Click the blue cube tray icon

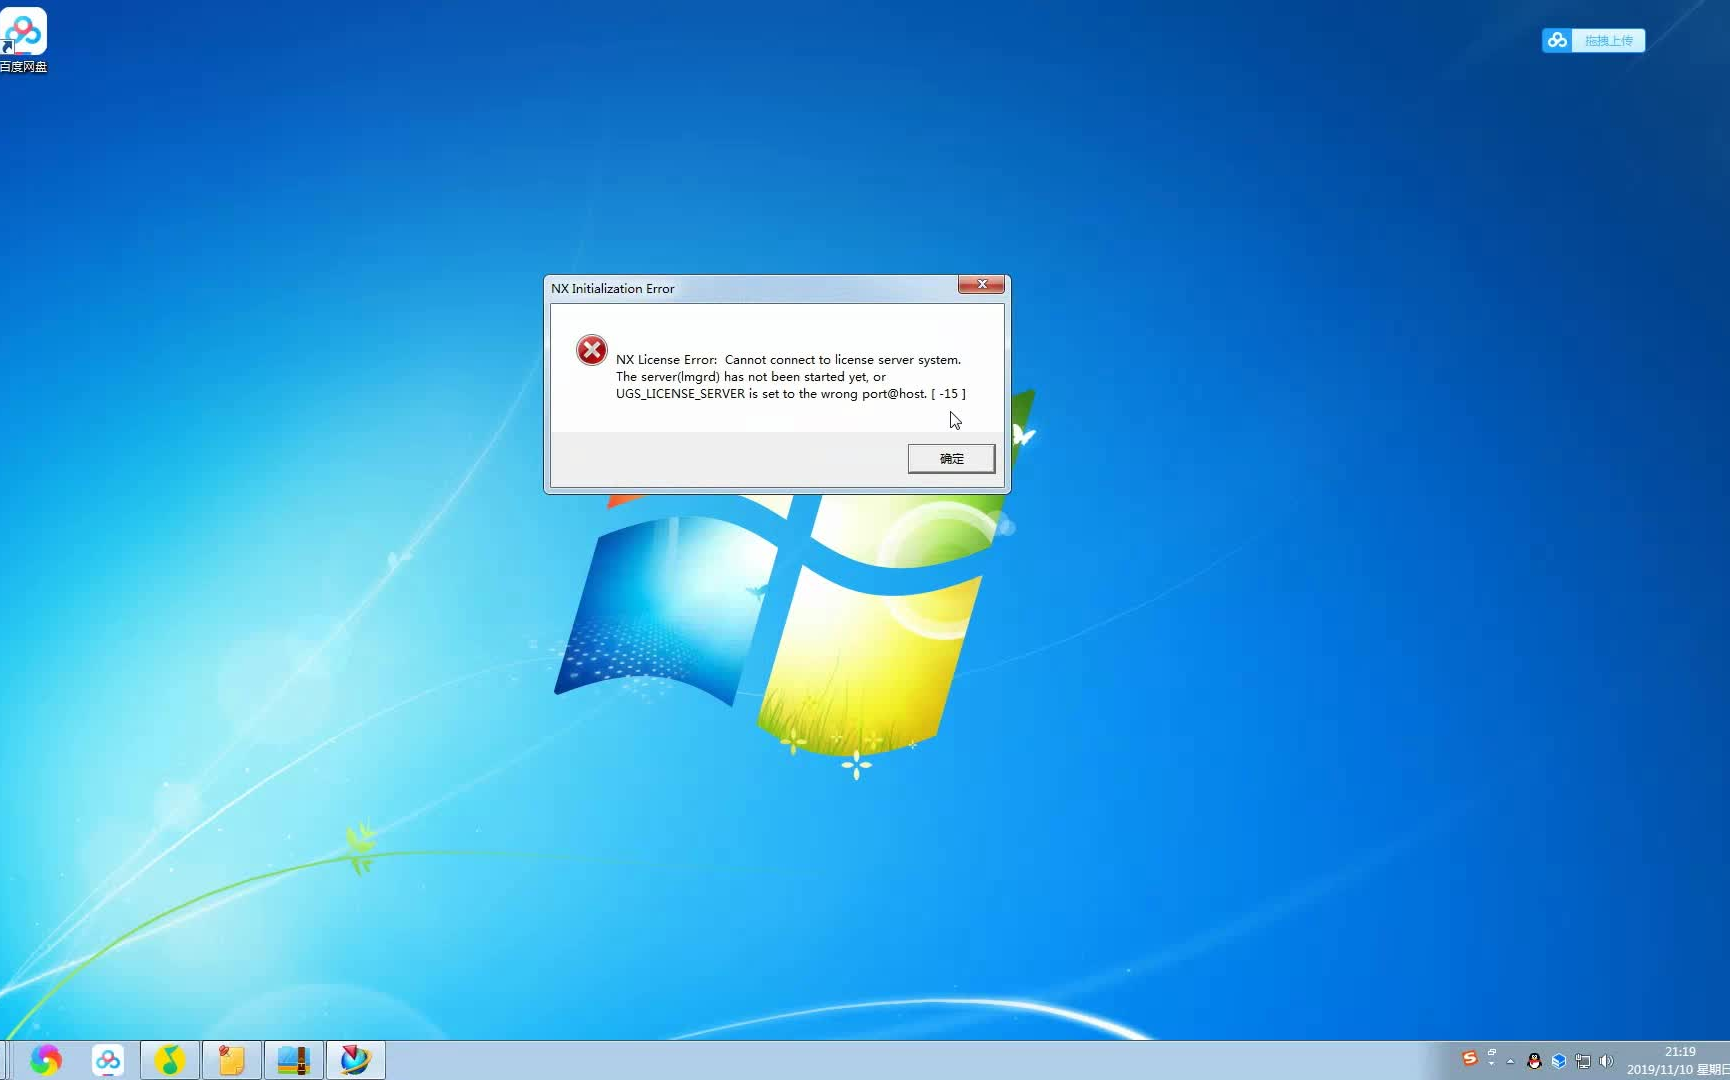click(x=1558, y=1061)
